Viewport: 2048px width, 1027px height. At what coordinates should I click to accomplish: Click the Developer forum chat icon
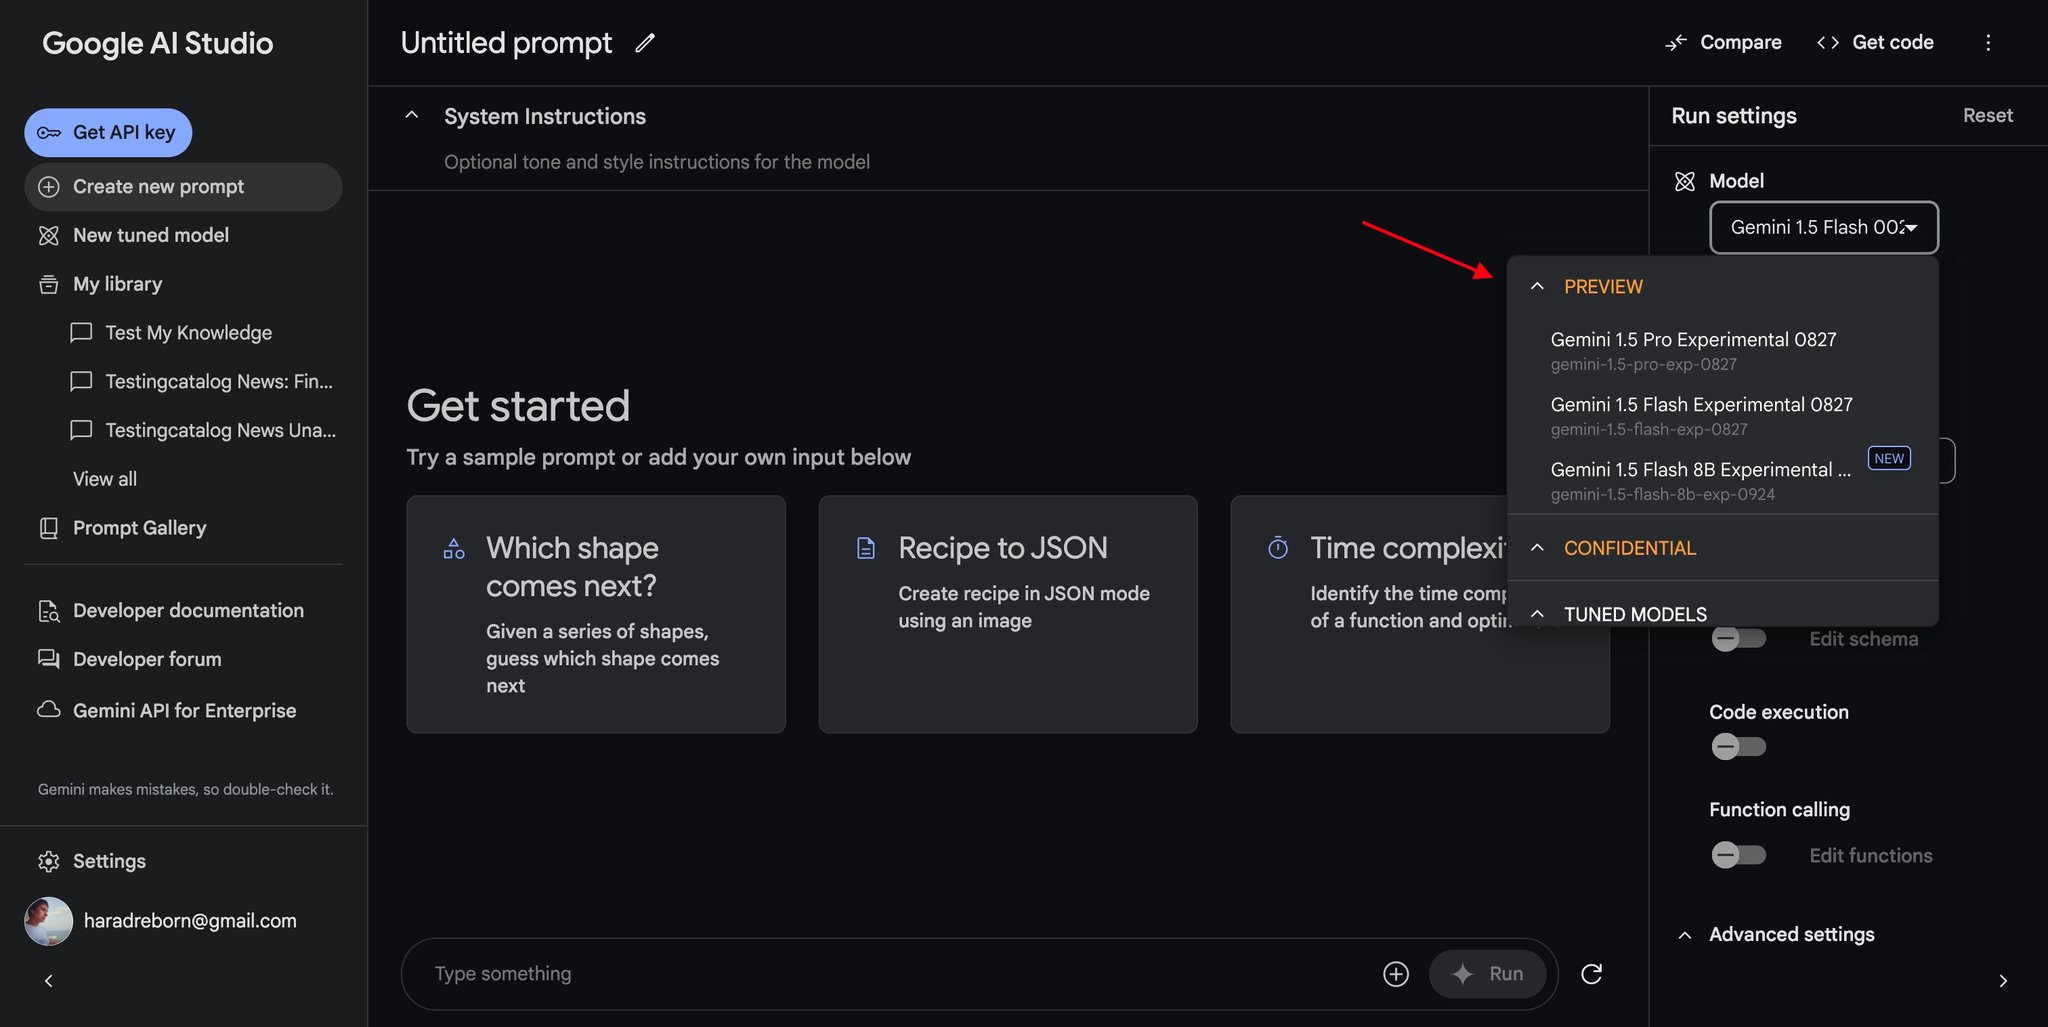(x=48, y=659)
